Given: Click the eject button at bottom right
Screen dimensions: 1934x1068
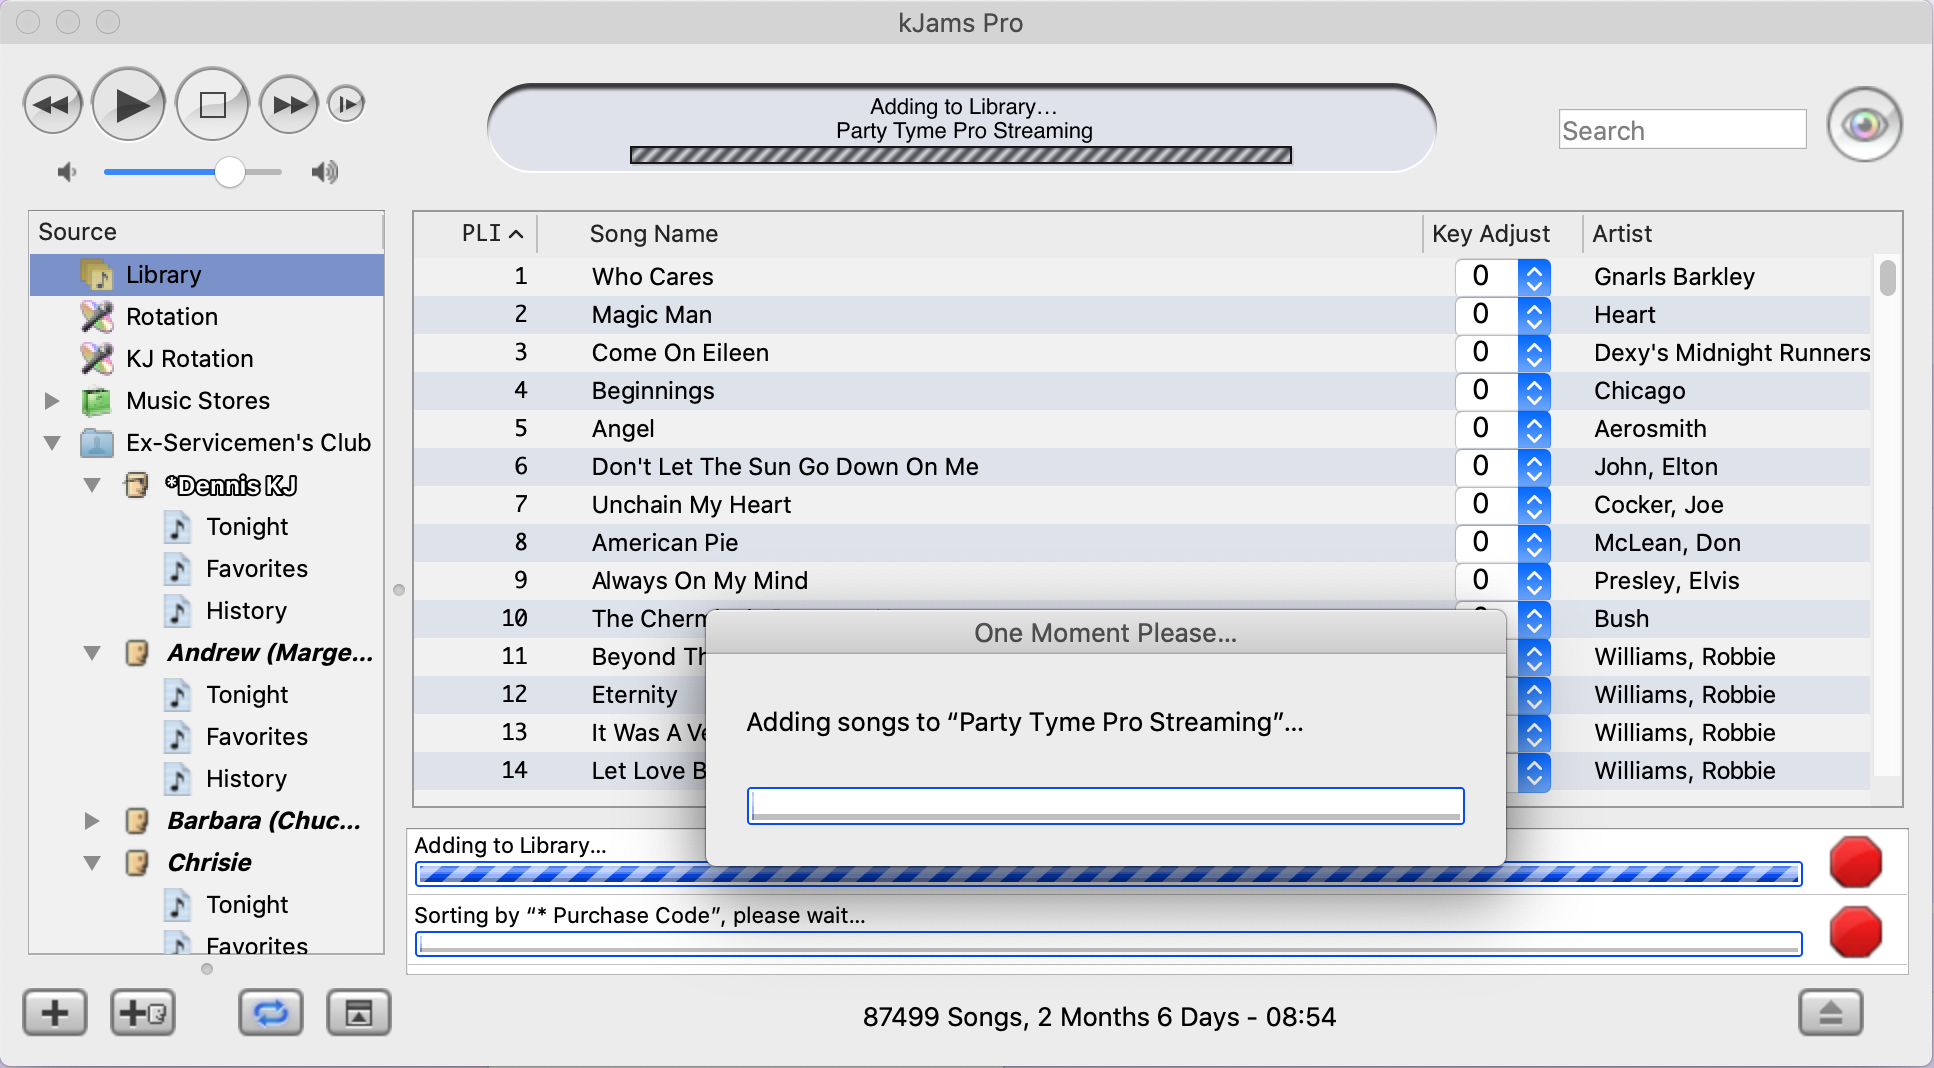Looking at the screenshot, I should coord(1830,1013).
